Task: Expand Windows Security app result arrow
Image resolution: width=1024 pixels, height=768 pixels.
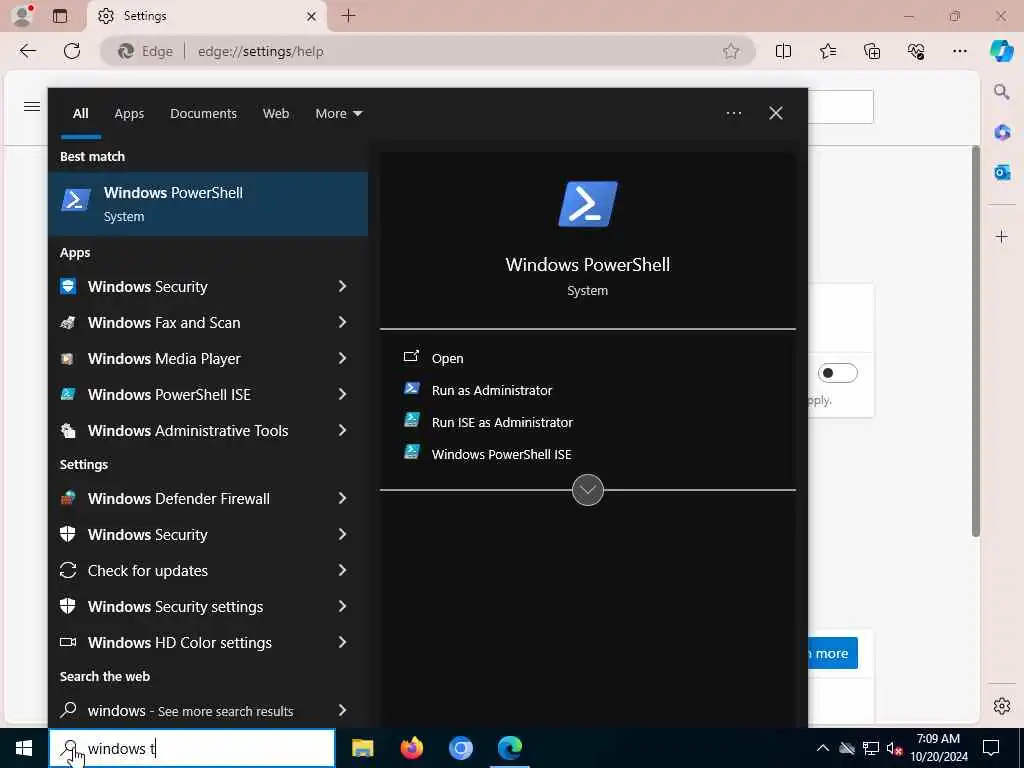Action: [342, 286]
